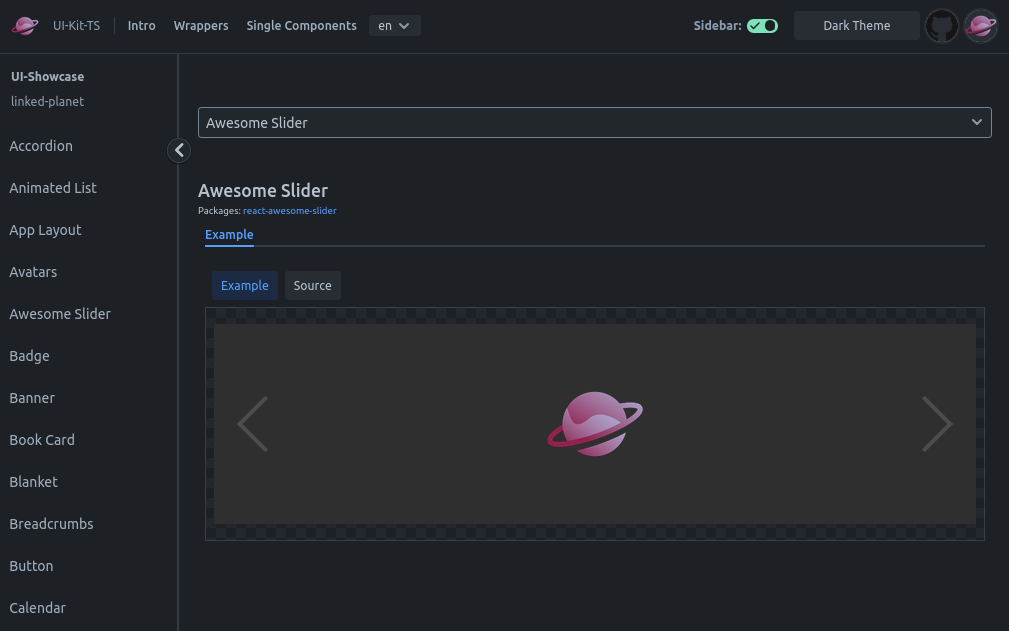The width and height of the screenshot is (1009, 631).
Task: Switch theme using Dark Theme button
Action: 856,26
